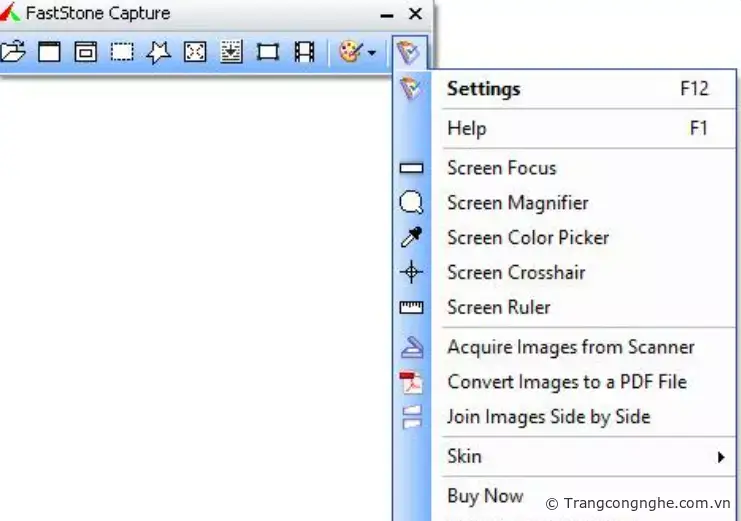Open the output palette dropdown in toolbar
The width and height of the screenshot is (741, 521).
357,51
